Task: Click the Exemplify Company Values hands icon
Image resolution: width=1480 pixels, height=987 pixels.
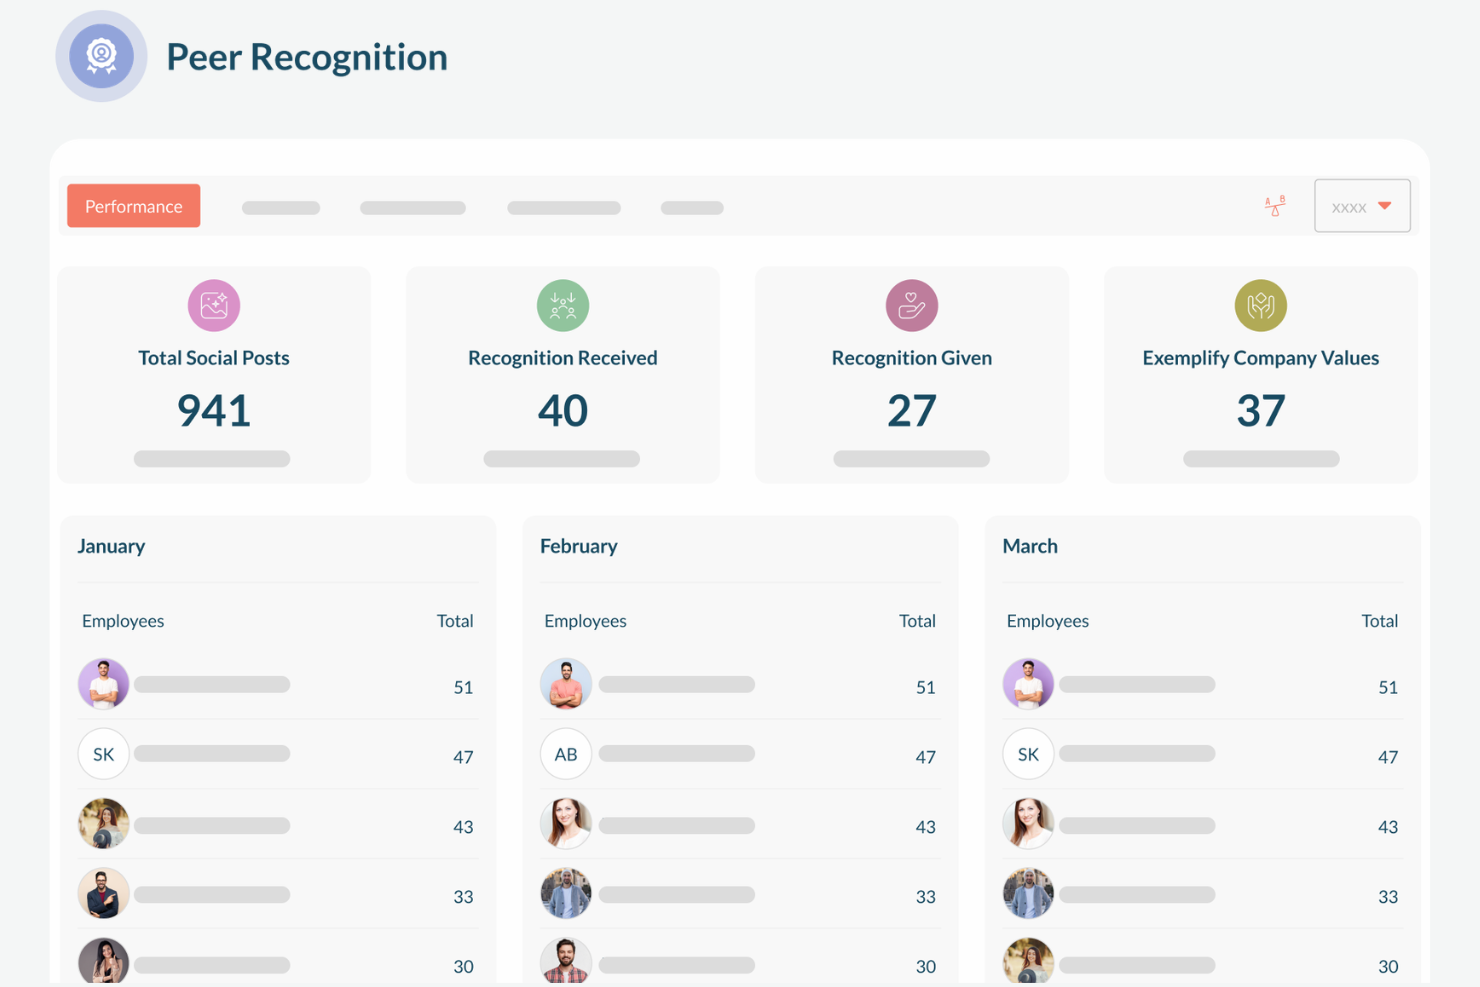Action: point(1260,305)
